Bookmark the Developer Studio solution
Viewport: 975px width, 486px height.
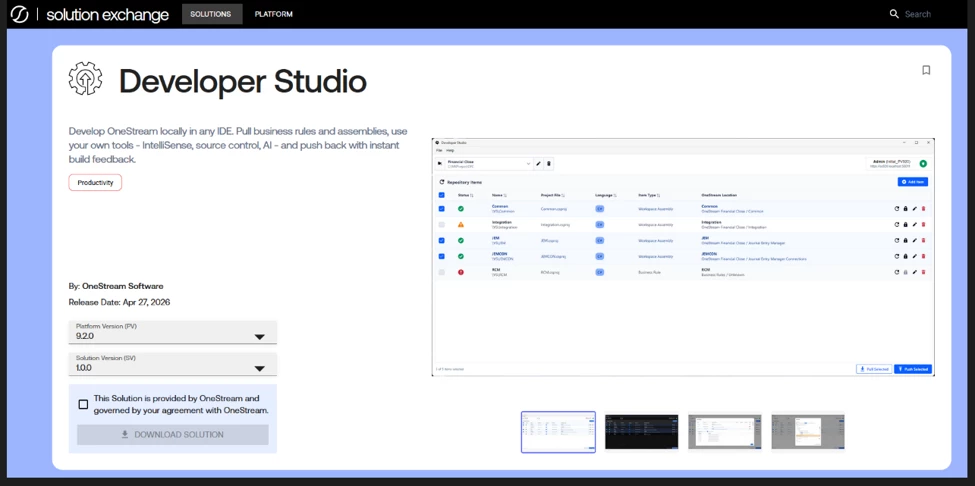926,70
